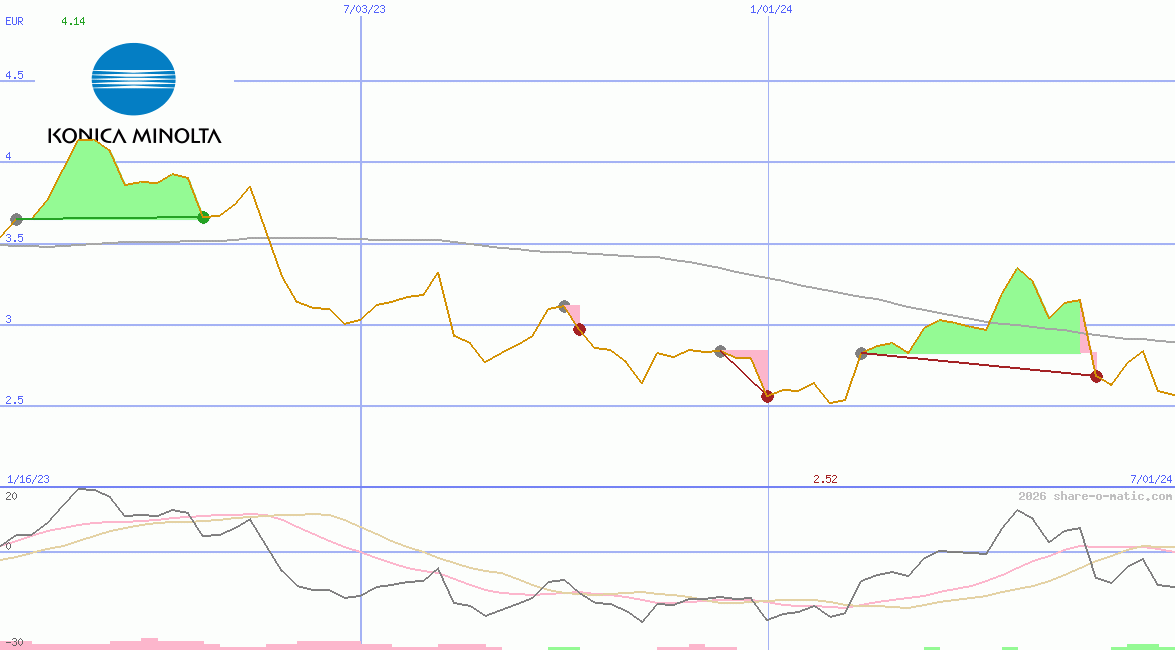The height and width of the screenshot is (650, 1175).
Task: Click the red marker at the 2.52 low point
Action: coord(767,396)
